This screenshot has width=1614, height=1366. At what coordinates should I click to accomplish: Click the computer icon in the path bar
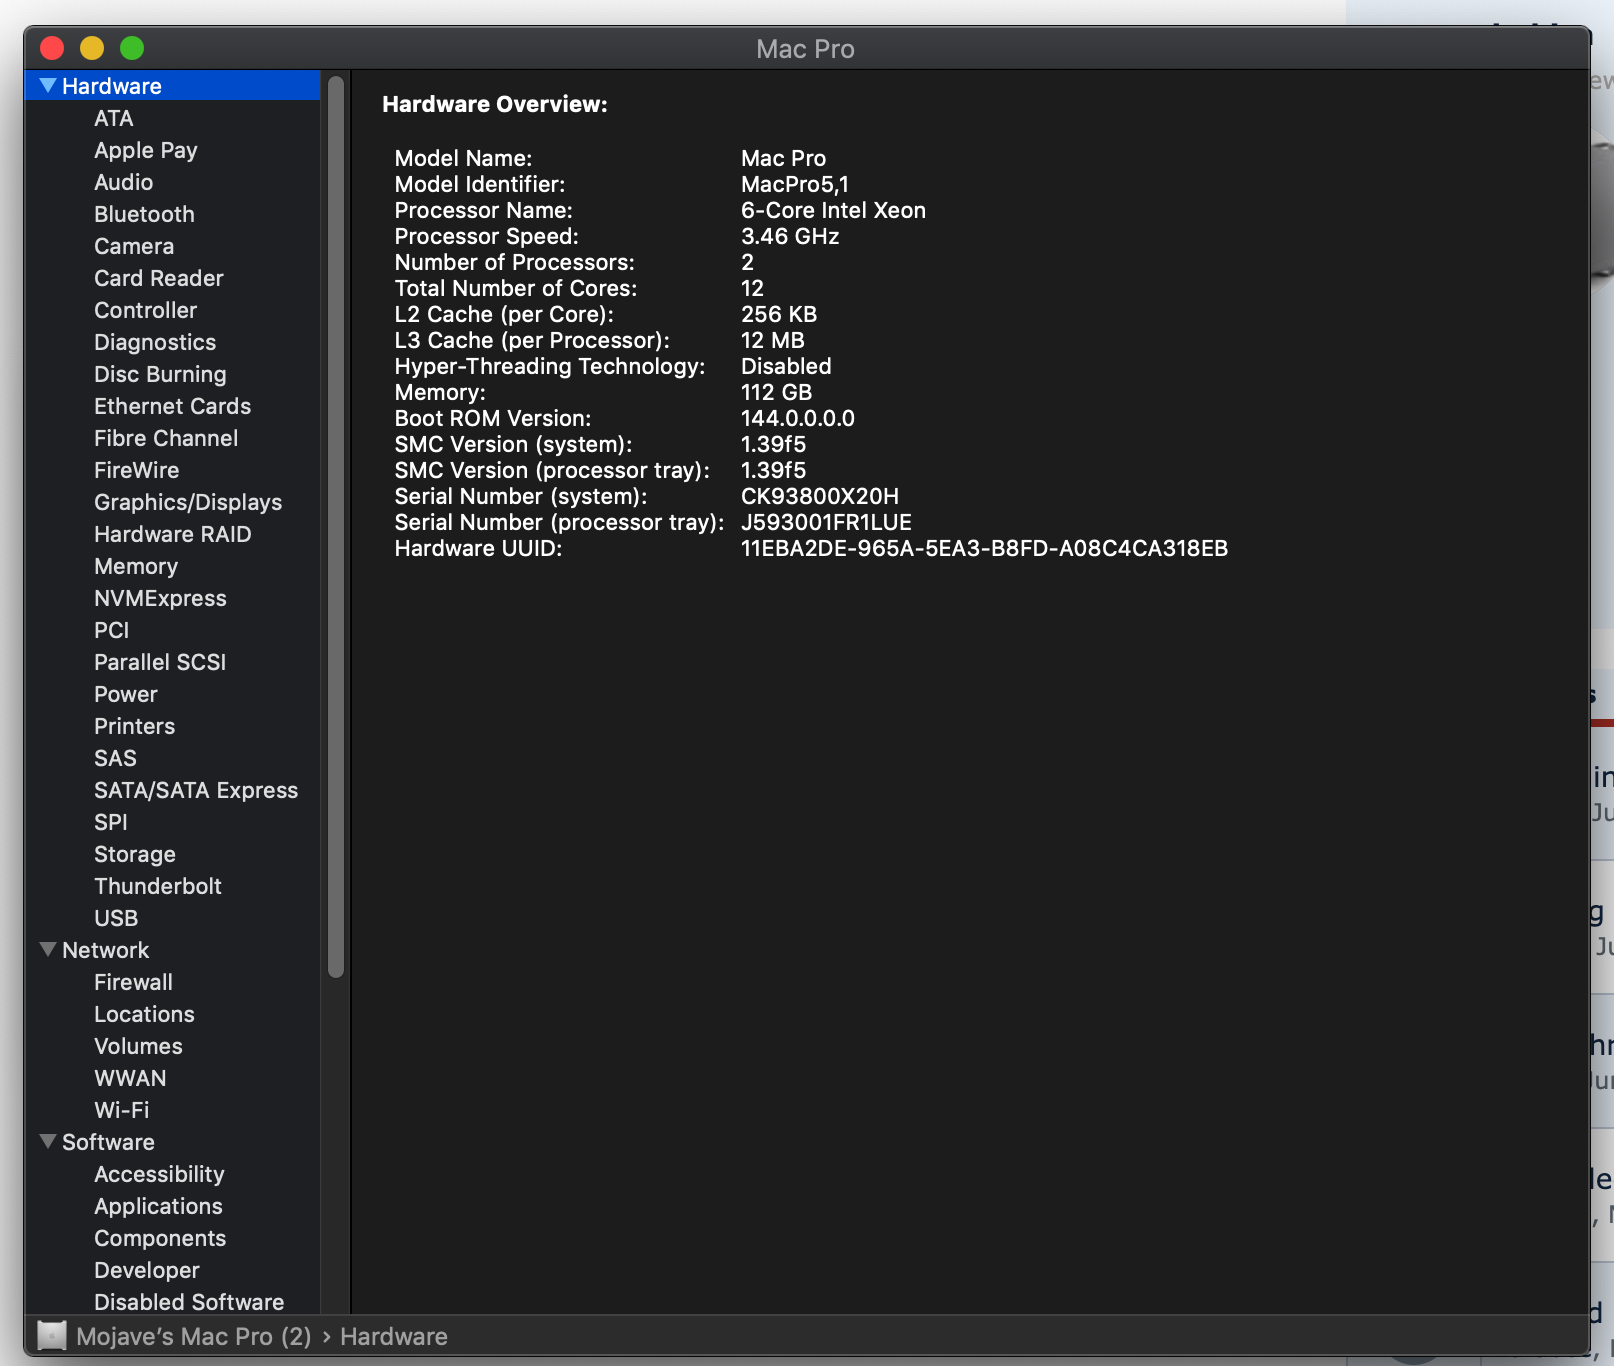52,1336
